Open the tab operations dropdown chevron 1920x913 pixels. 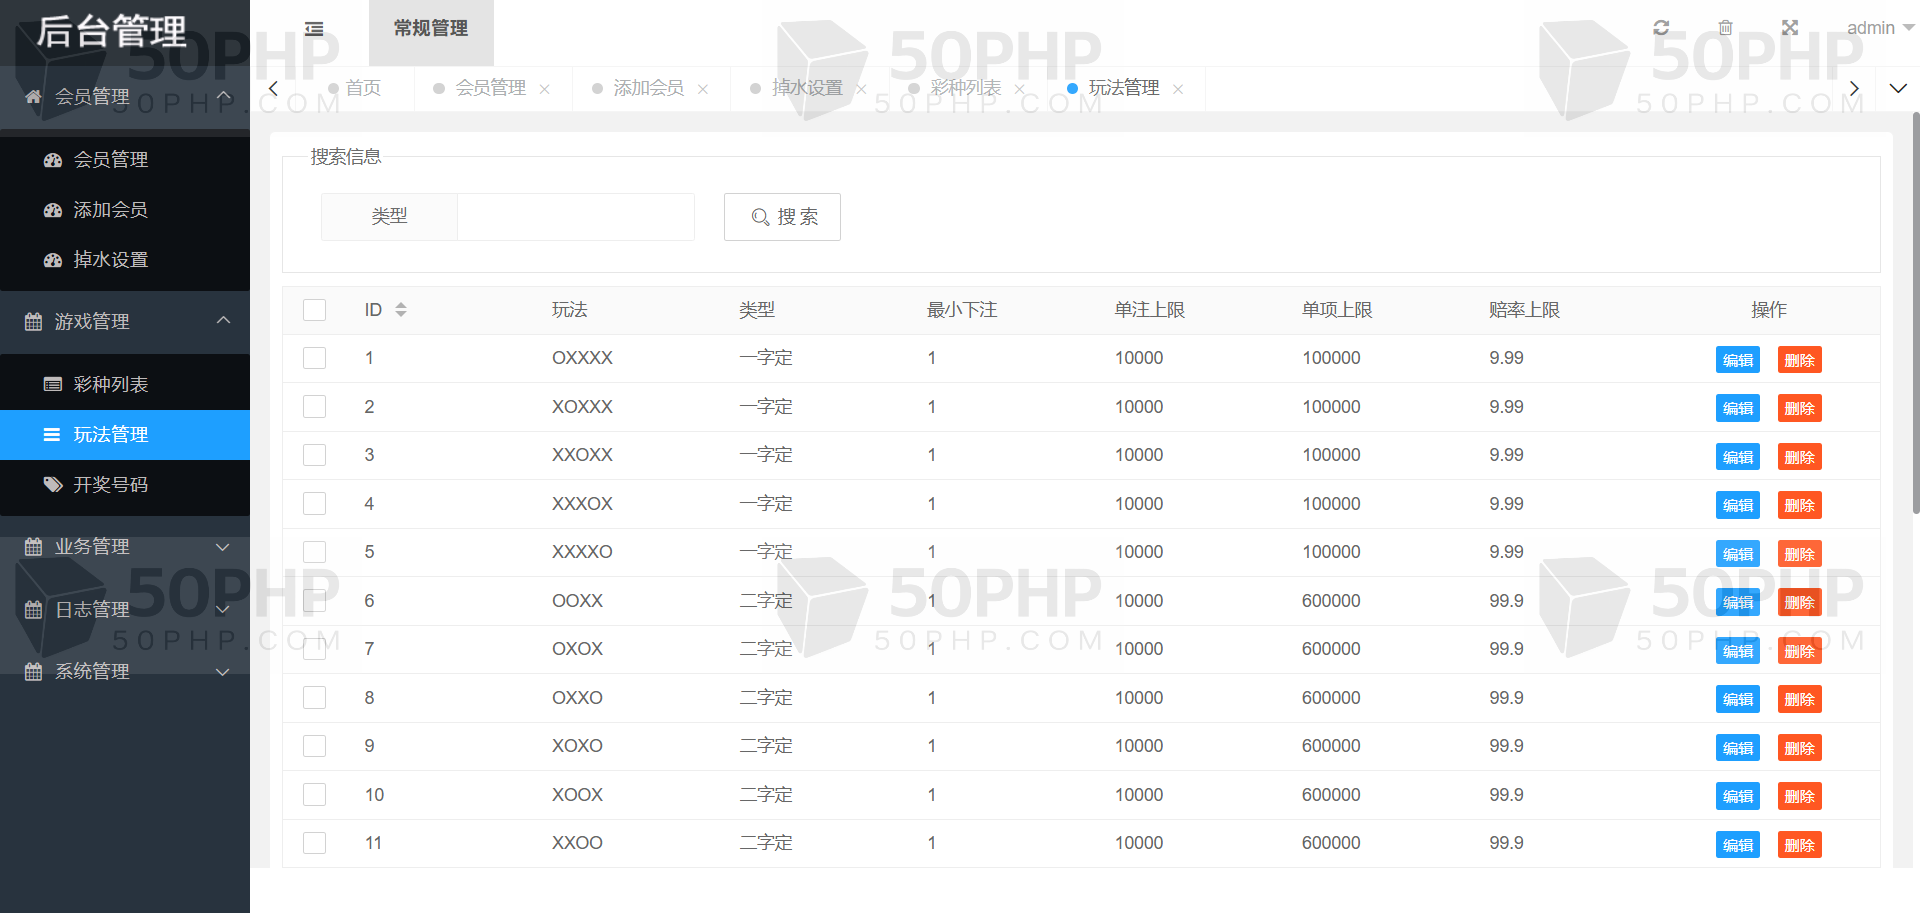pos(1897,89)
